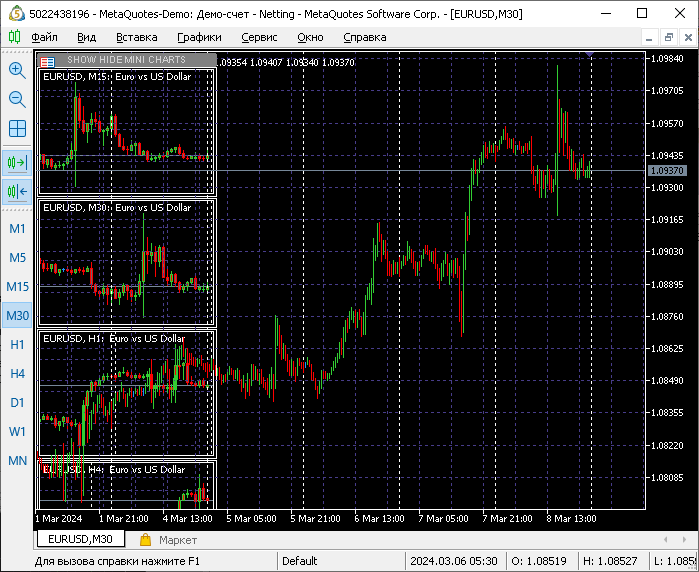Switch to M15 timeframe
The height and width of the screenshot is (572, 699).
(x=17, y=286)
